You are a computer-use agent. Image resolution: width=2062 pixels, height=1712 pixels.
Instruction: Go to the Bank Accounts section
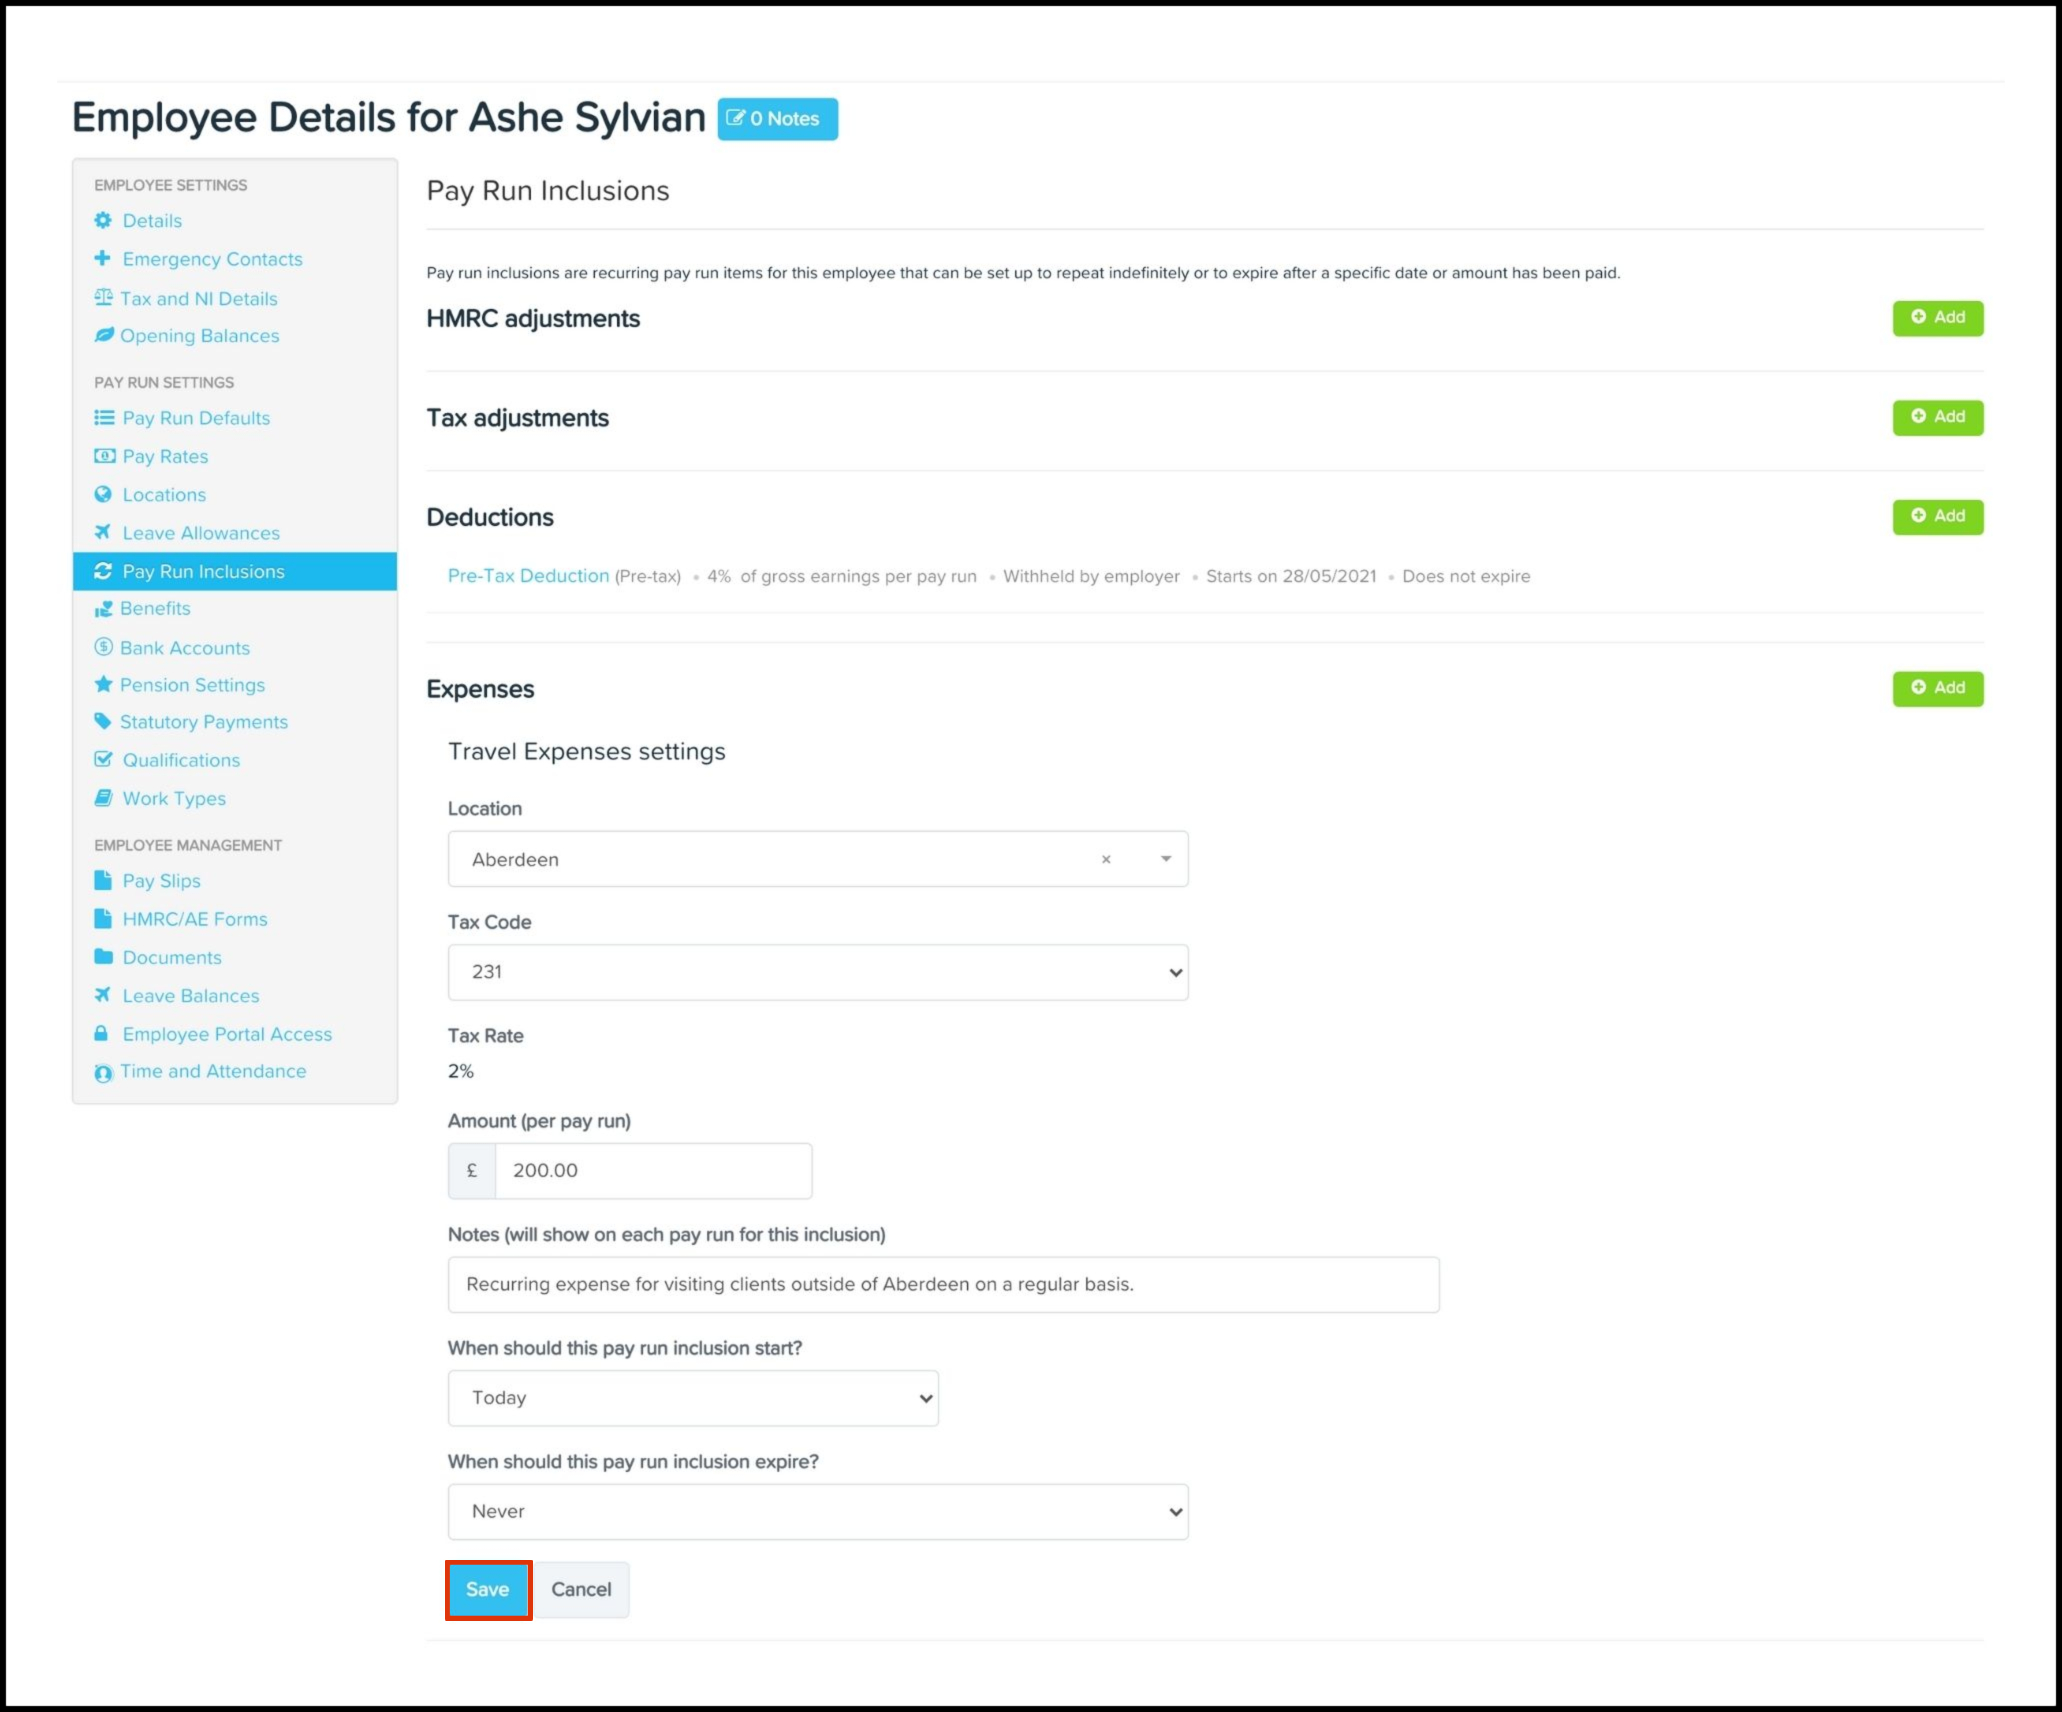pos(184,648)
